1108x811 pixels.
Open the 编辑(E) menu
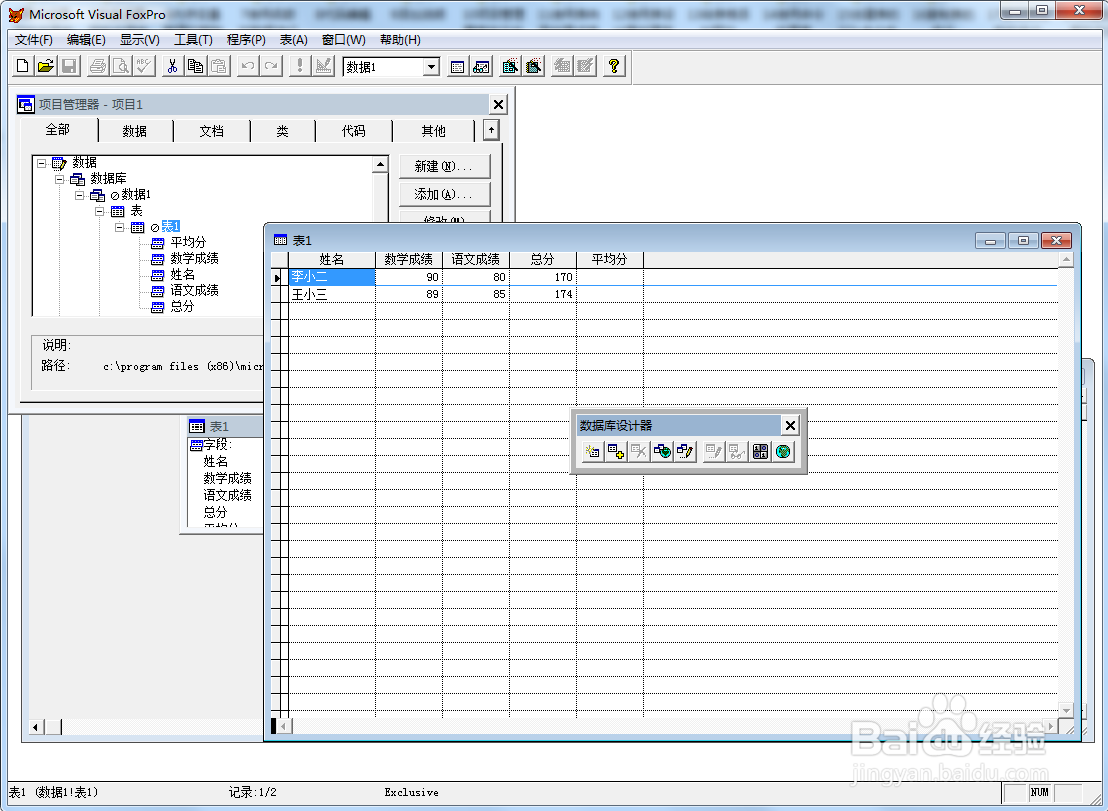pos(86,40)
